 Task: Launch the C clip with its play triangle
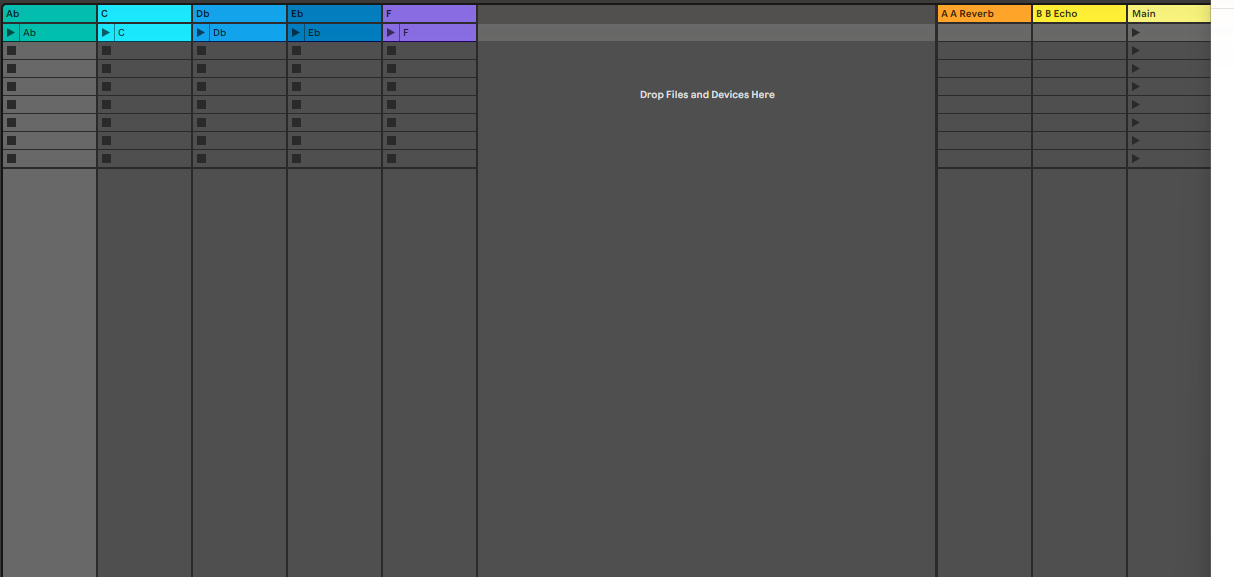[x=106, y=33]
